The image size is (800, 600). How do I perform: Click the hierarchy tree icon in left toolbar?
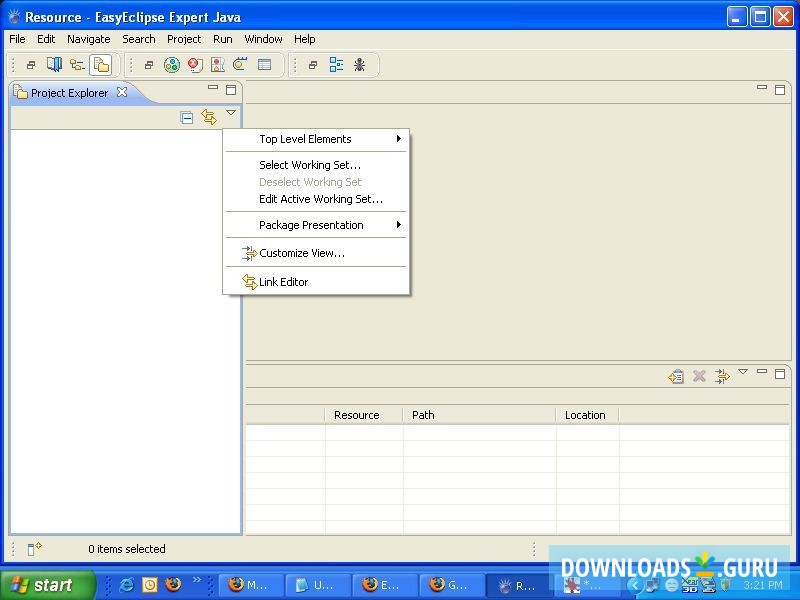coord(77,65)
